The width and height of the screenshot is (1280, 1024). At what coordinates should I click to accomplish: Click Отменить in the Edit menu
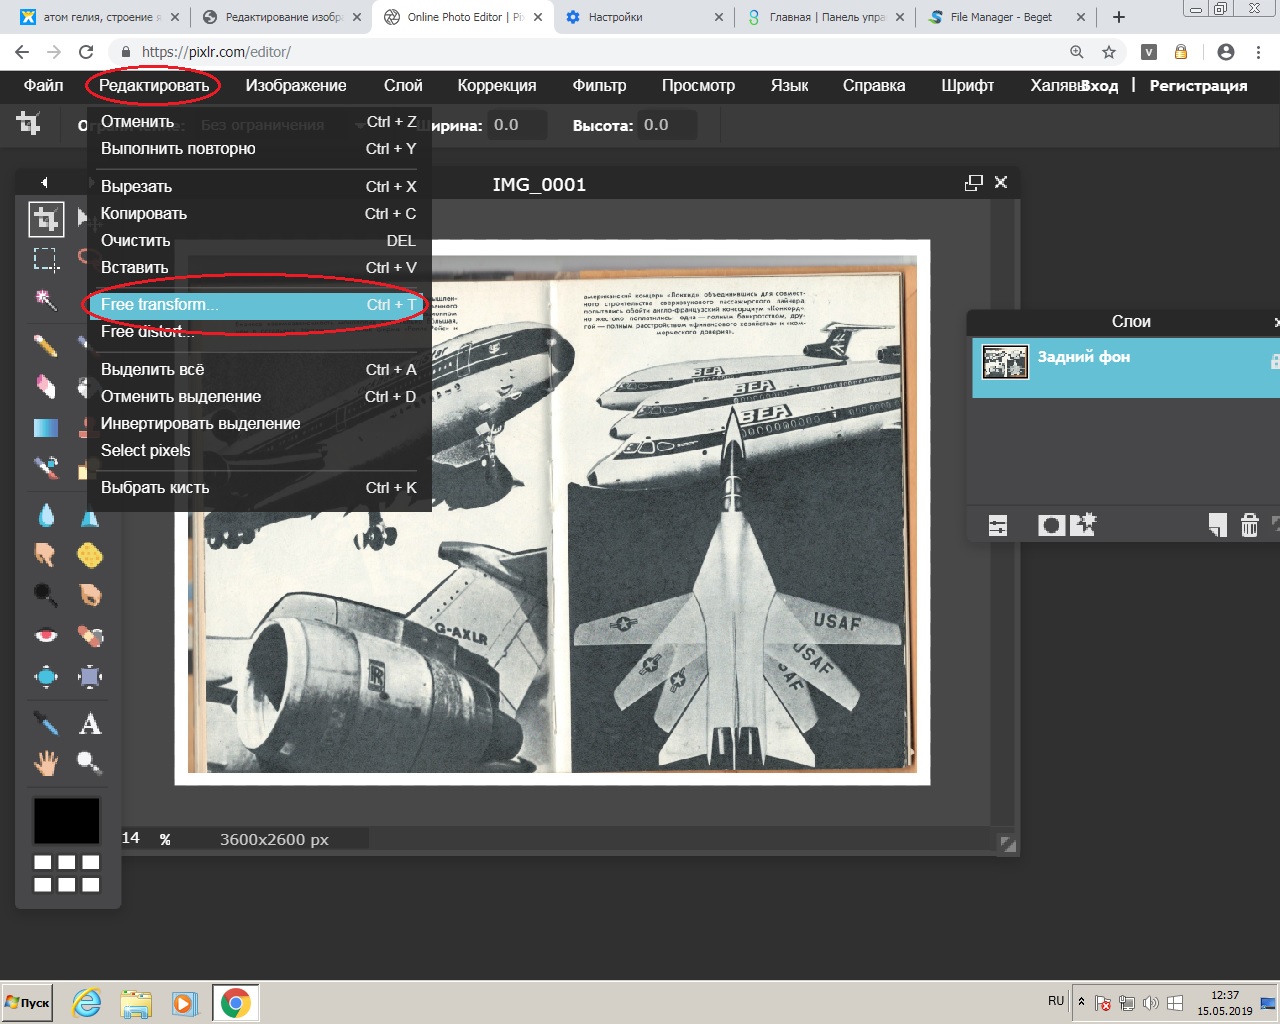[258, 122]
